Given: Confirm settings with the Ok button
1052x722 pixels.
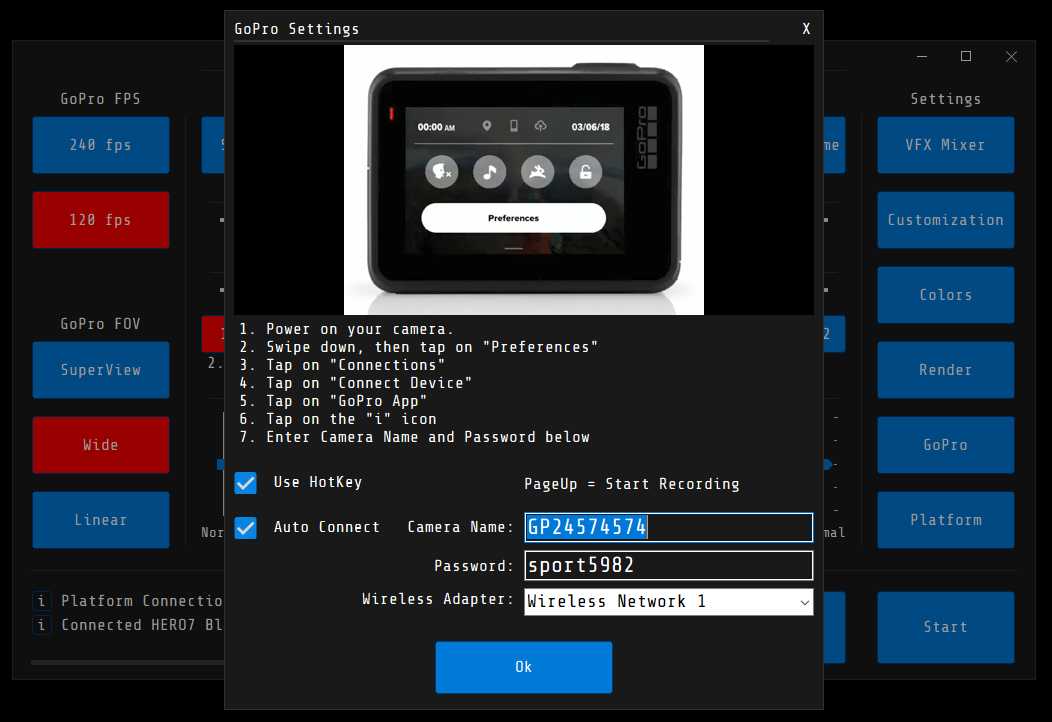Looking at the screenshot, I should pos(523,667).
